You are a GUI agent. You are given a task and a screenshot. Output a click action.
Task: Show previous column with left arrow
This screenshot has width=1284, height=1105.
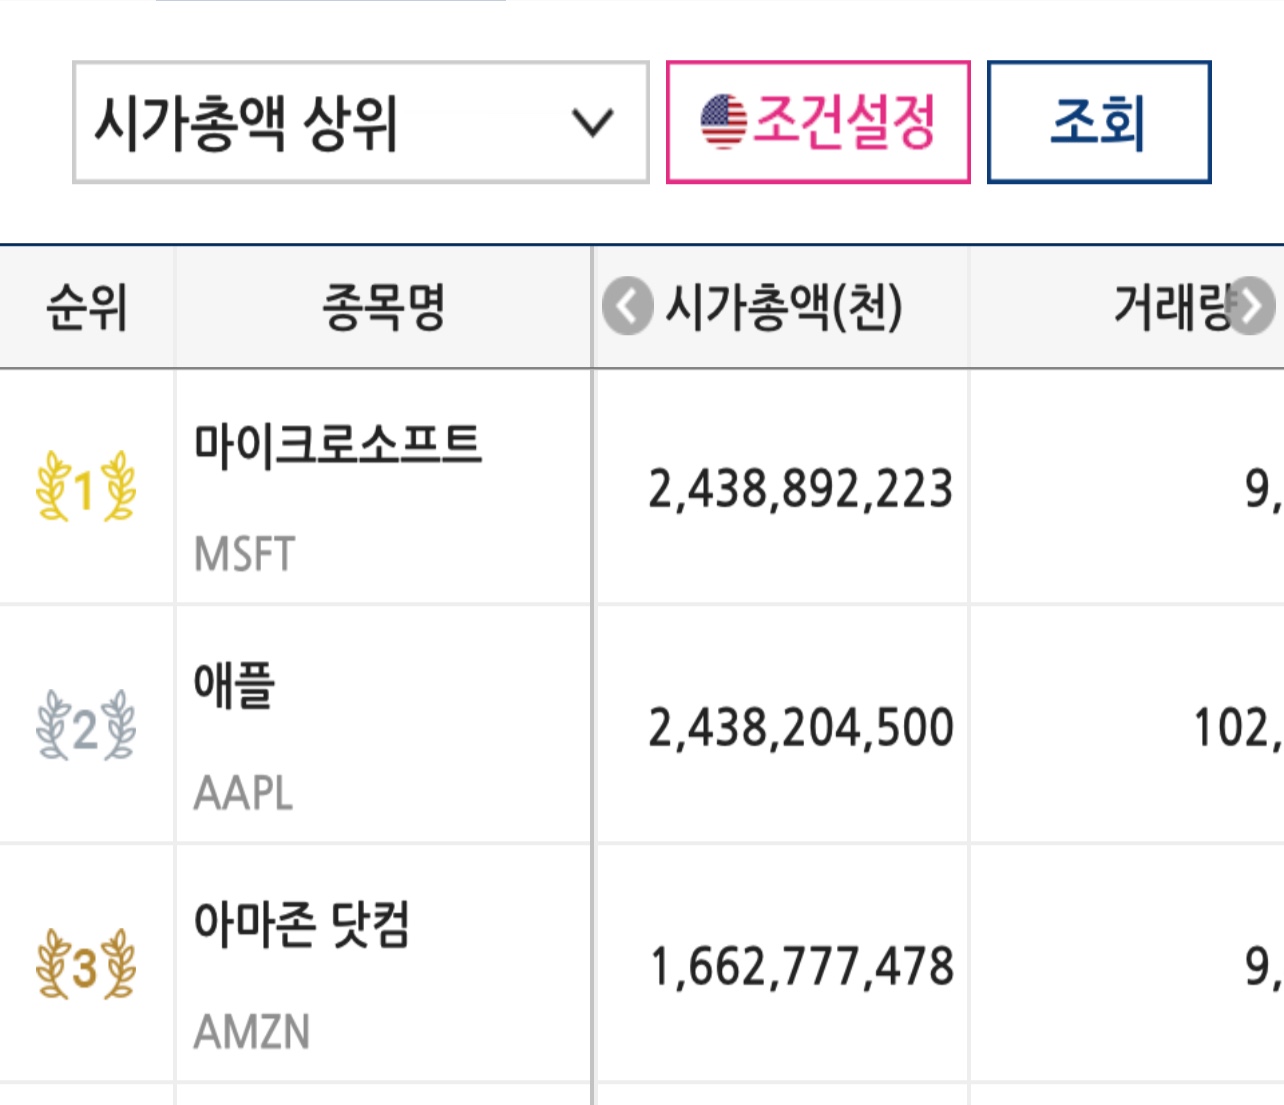(628, 306)
